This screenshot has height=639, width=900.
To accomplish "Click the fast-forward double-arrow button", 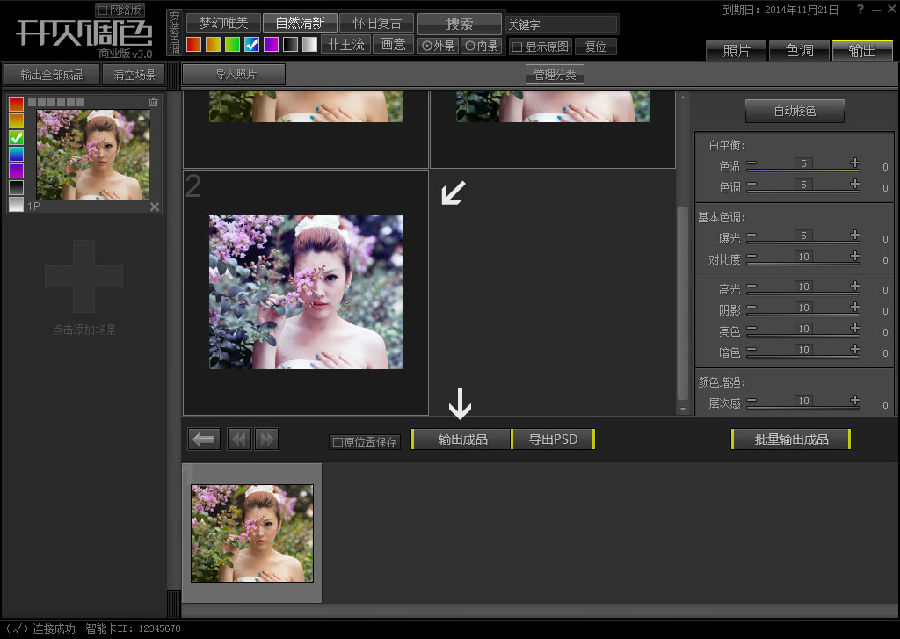I will coord(266,439).
